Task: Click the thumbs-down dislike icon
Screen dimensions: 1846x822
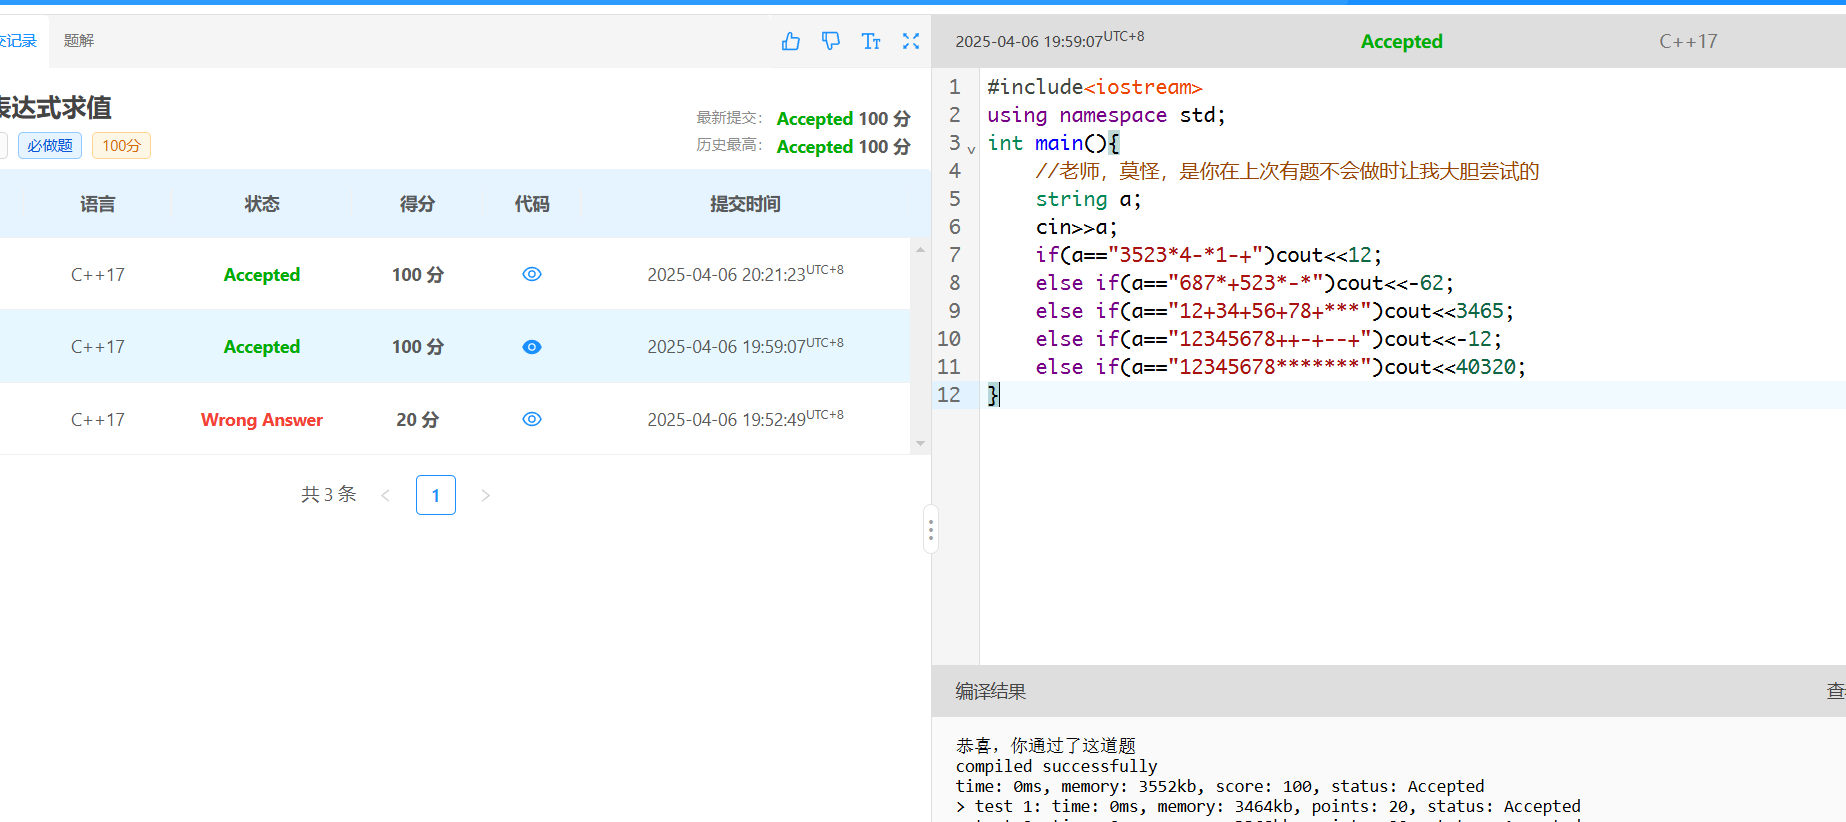Action: tap(831, 41)
